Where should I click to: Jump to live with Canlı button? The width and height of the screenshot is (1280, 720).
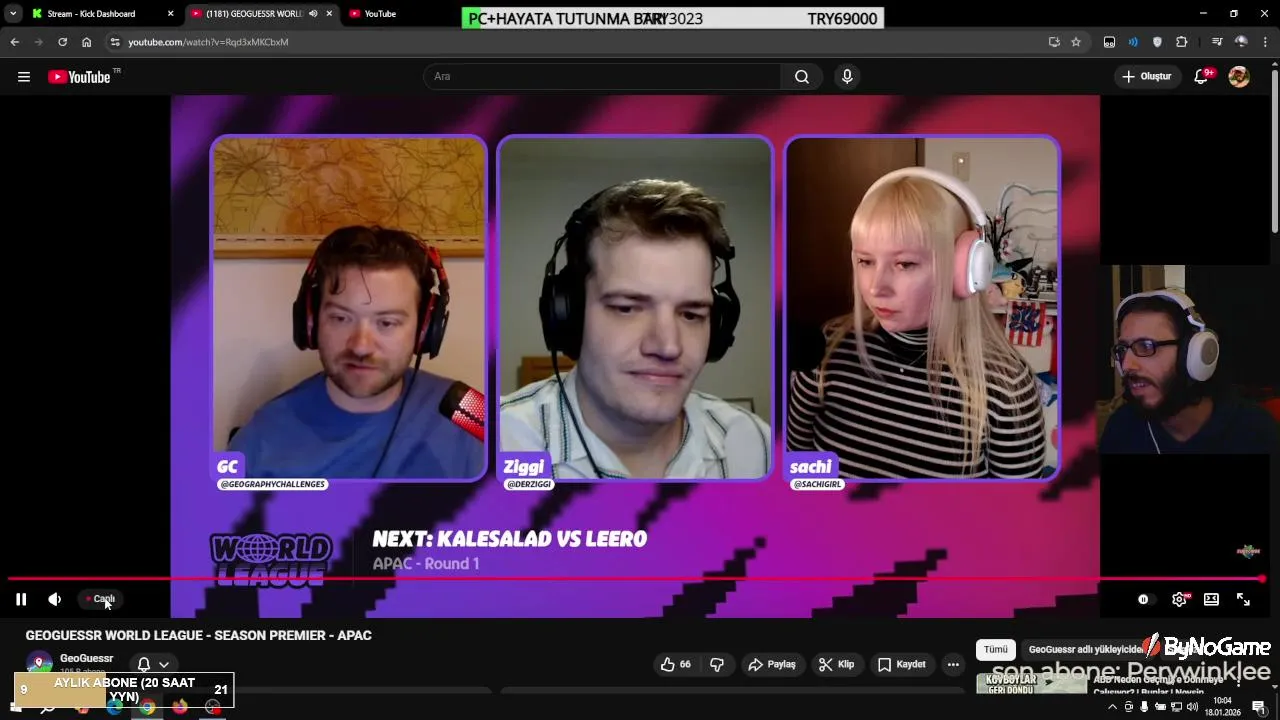coord(100,599)
